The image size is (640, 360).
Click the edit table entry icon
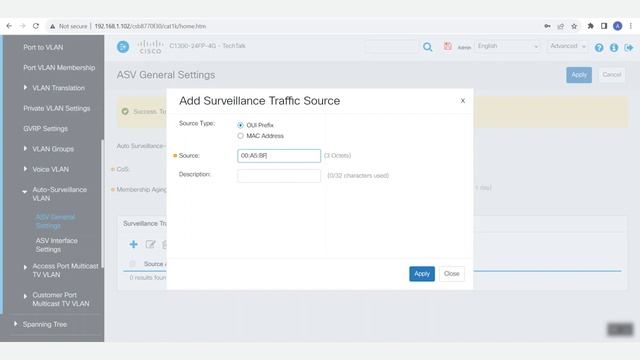coord(150,244)
